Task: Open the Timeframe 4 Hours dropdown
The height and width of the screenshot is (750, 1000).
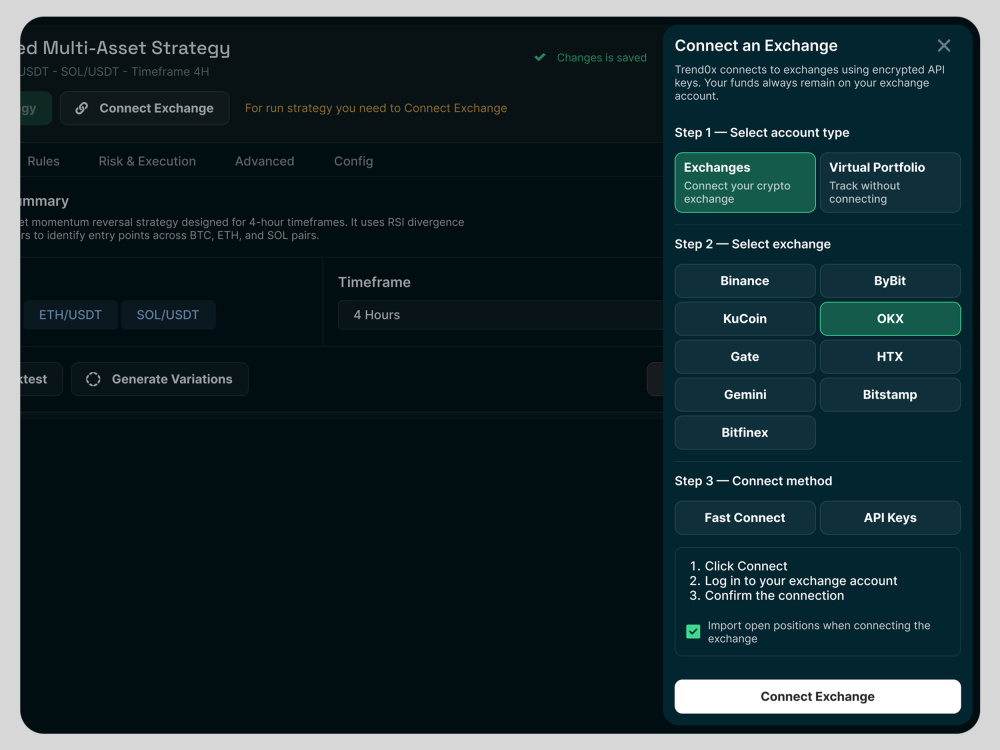Action: [x=501, y=315]
